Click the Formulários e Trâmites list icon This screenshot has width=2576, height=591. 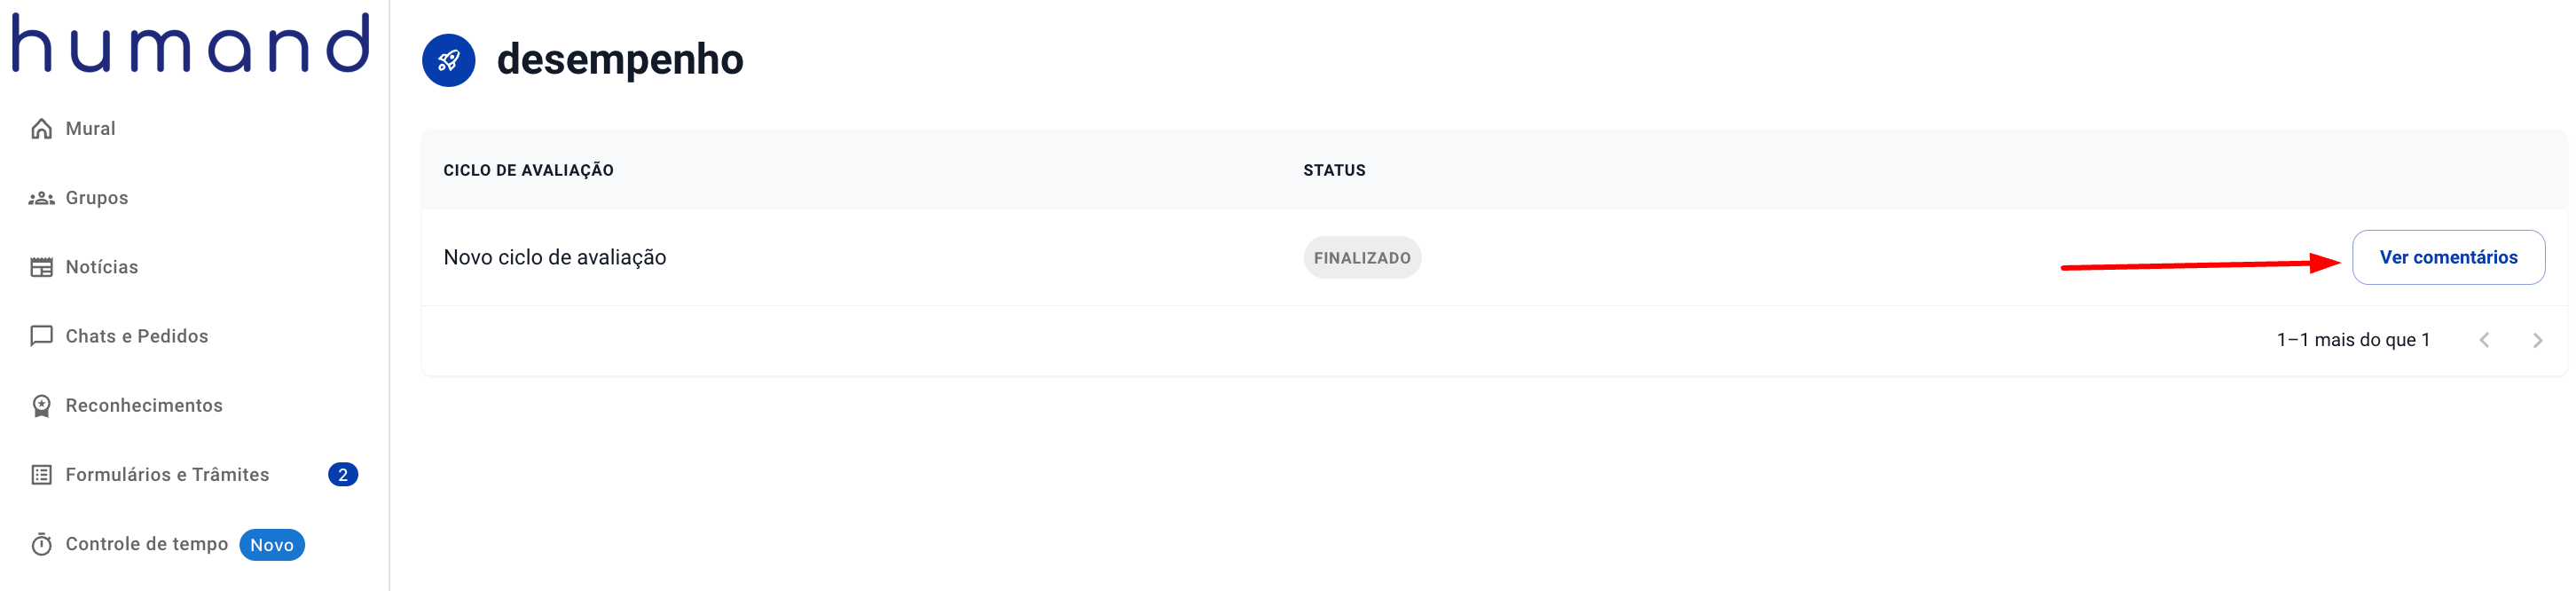(x=41, y=475)
